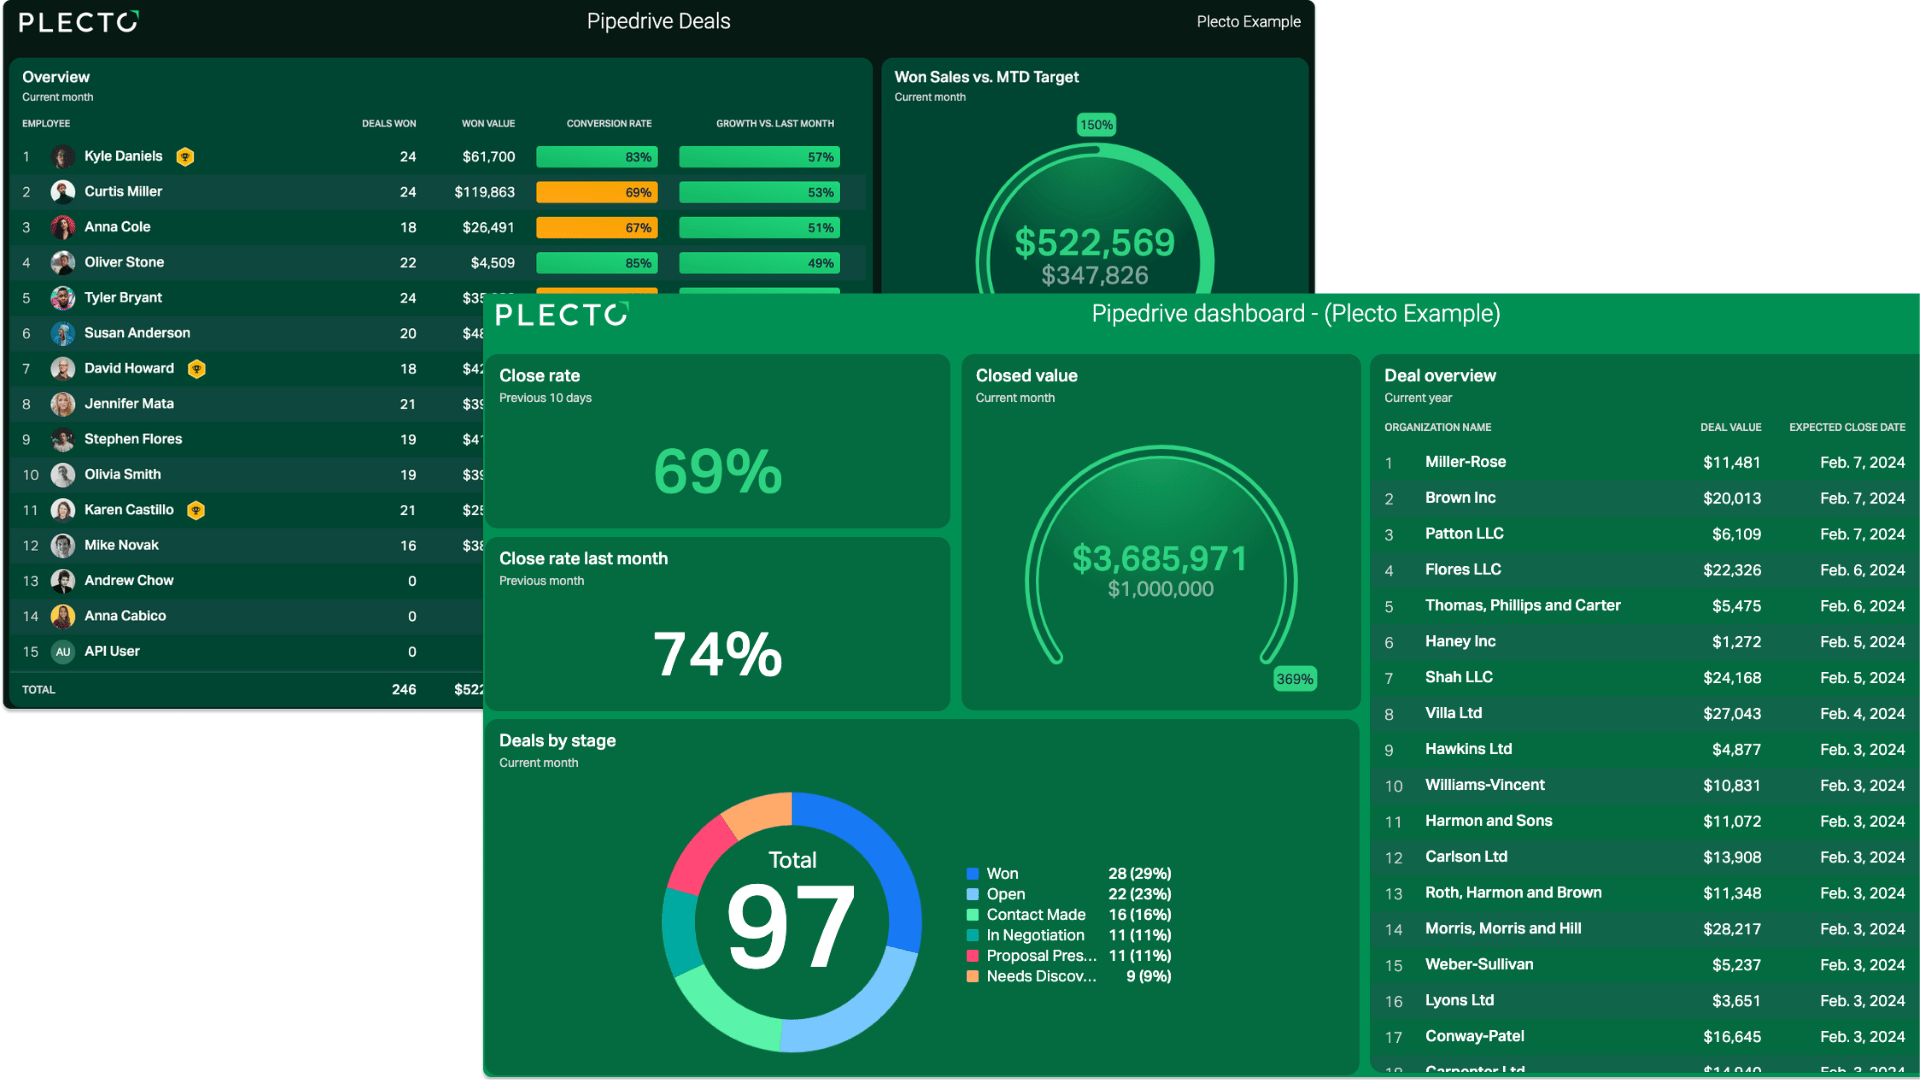
Task: Click Kyle Daniels' 83% conversion bar
Action: click(597, 157)
